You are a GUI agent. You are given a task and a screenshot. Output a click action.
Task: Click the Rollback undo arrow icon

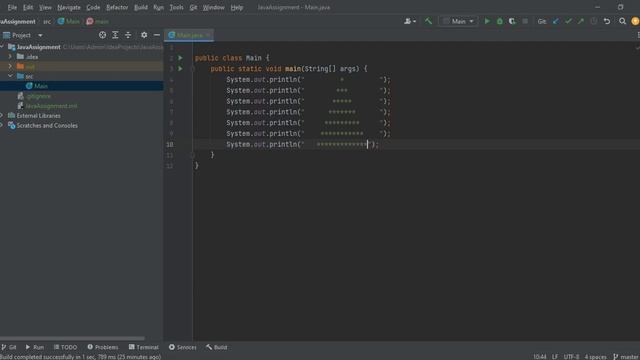[x=607, y=21]
